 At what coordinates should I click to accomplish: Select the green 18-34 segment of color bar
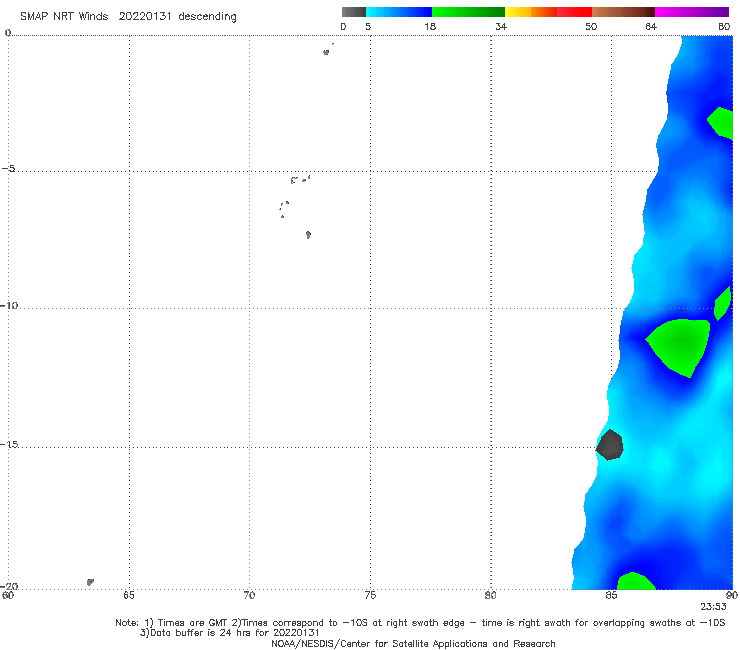coord(468,12)
